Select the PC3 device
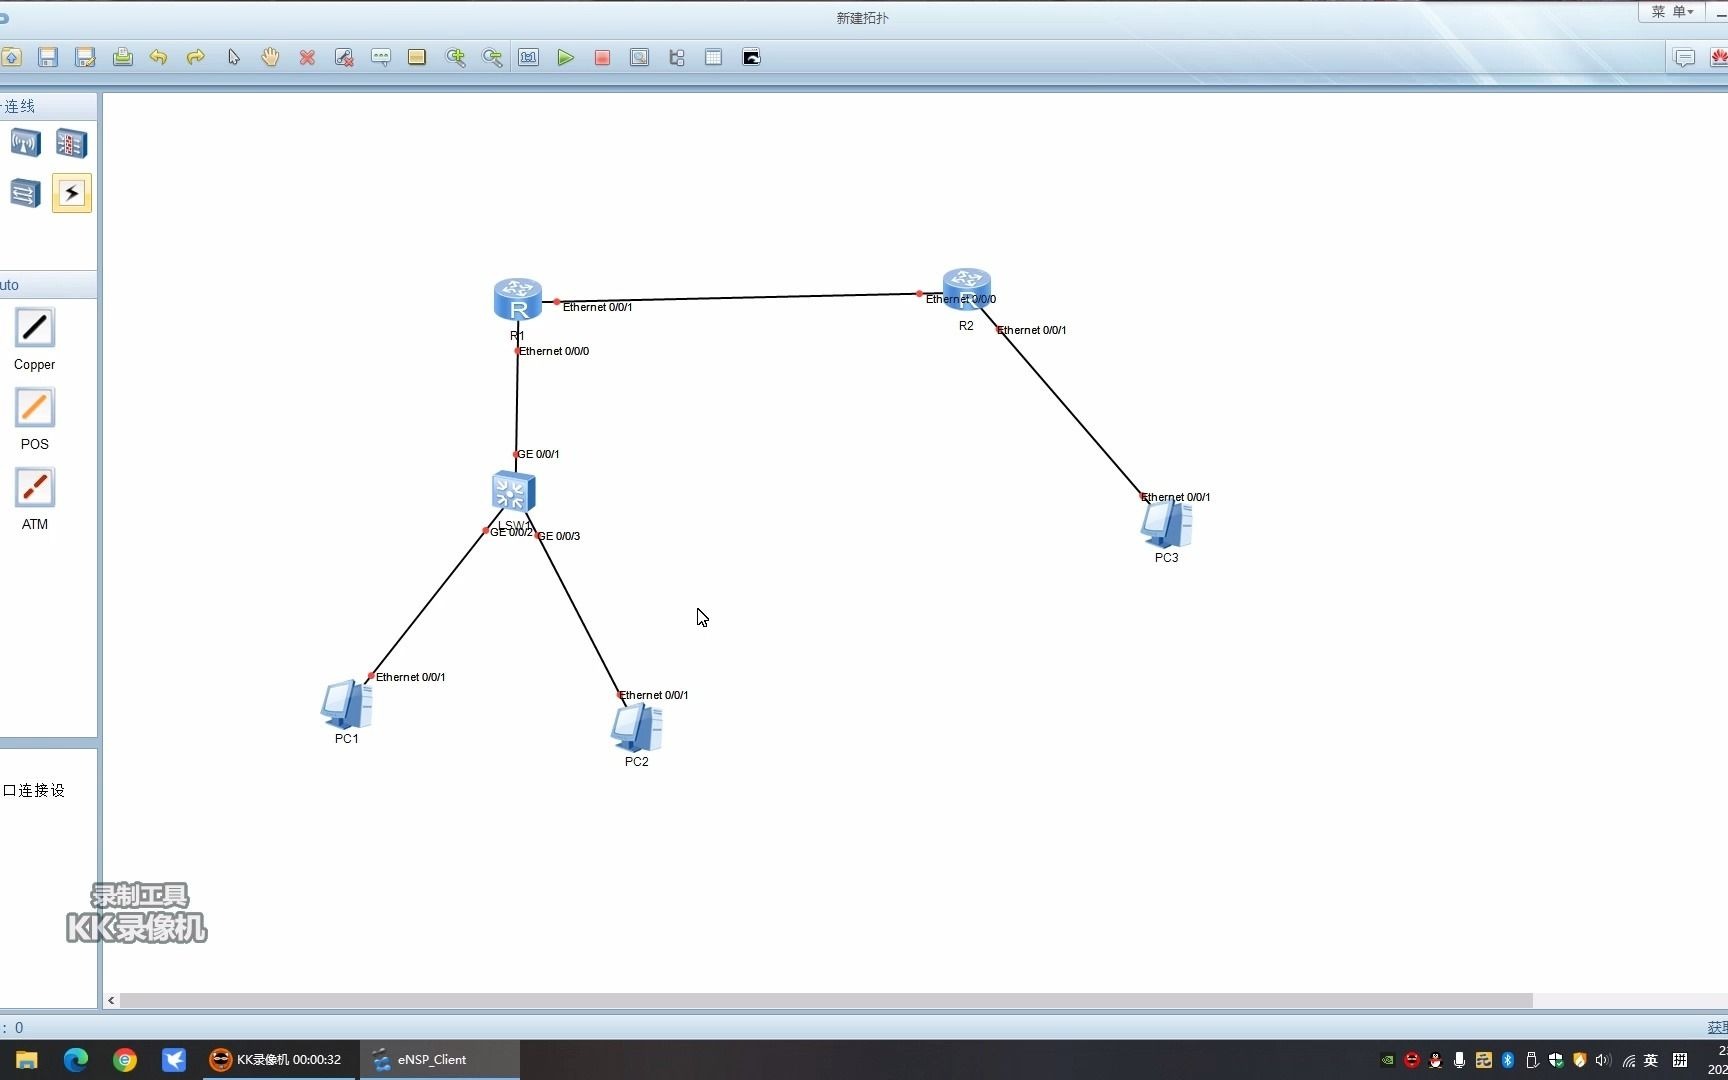 pyautogui.click(x=1166, y=525)
